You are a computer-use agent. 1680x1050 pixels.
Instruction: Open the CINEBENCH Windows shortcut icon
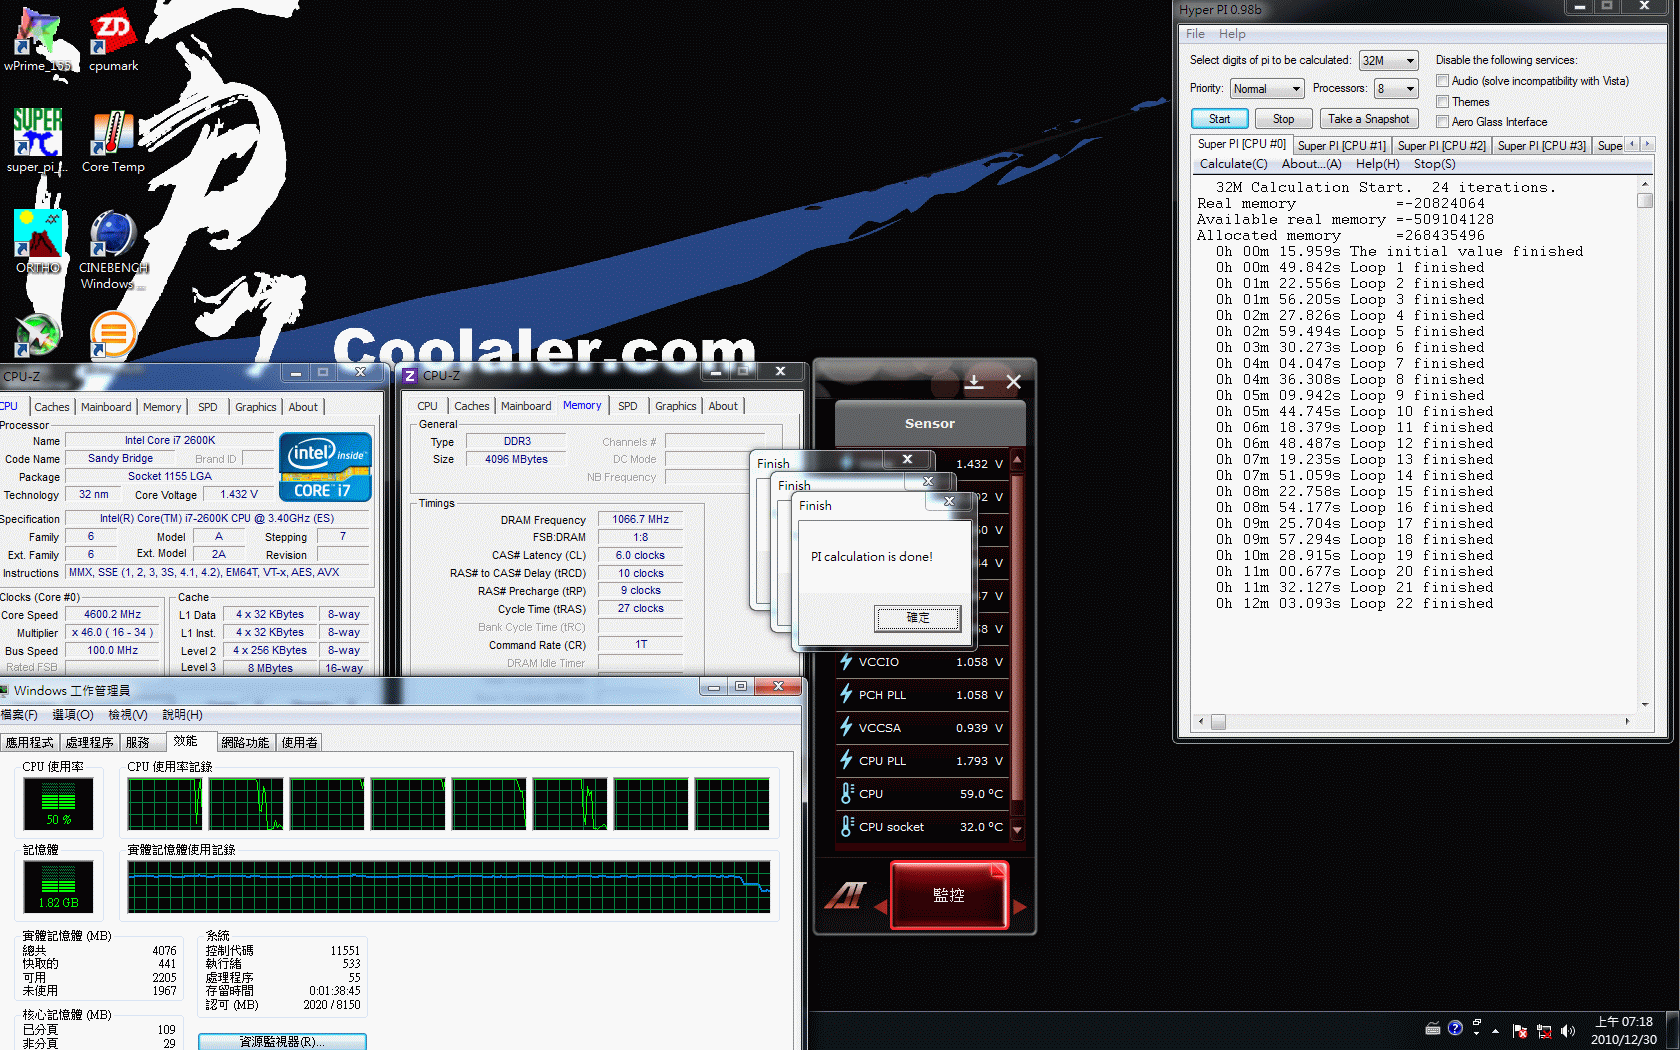click(113, 249)
